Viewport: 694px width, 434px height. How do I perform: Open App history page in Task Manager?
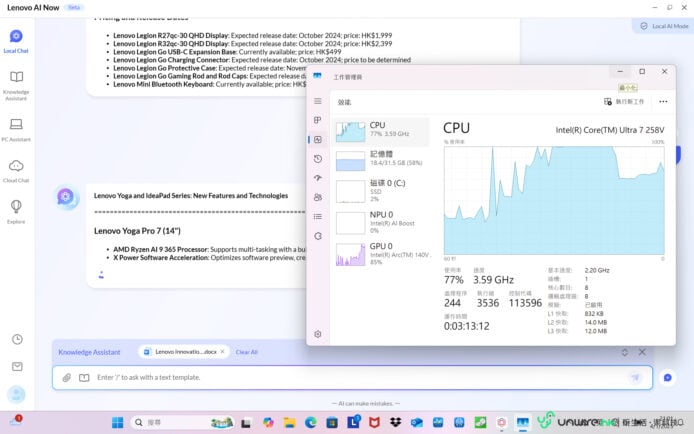click(x=318, y=159)
